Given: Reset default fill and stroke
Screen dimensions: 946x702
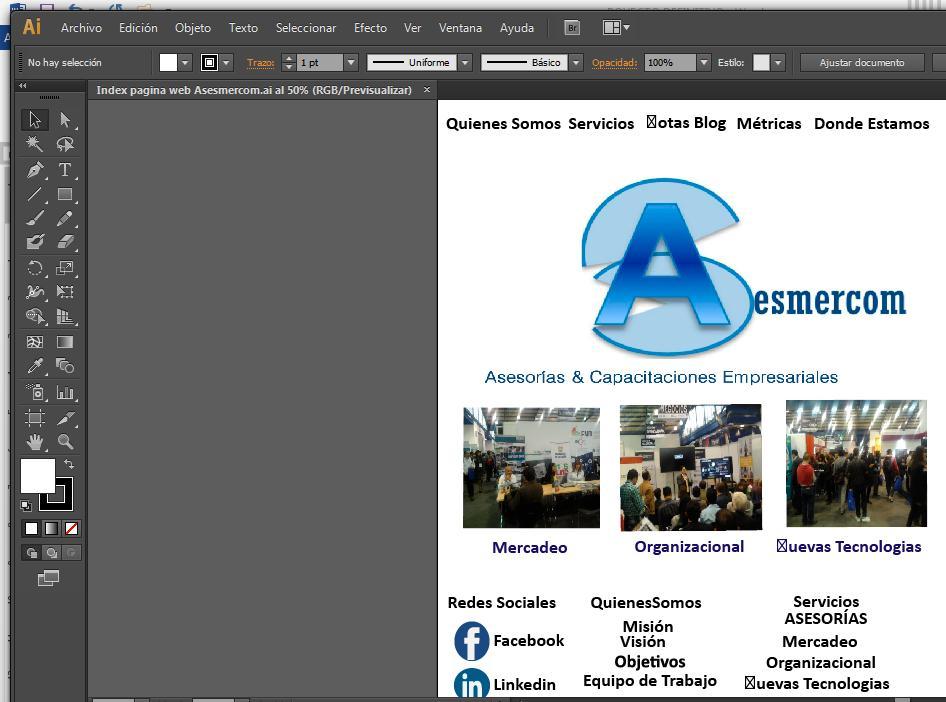Looking at the screenshot, I should [x=26, y=505].
